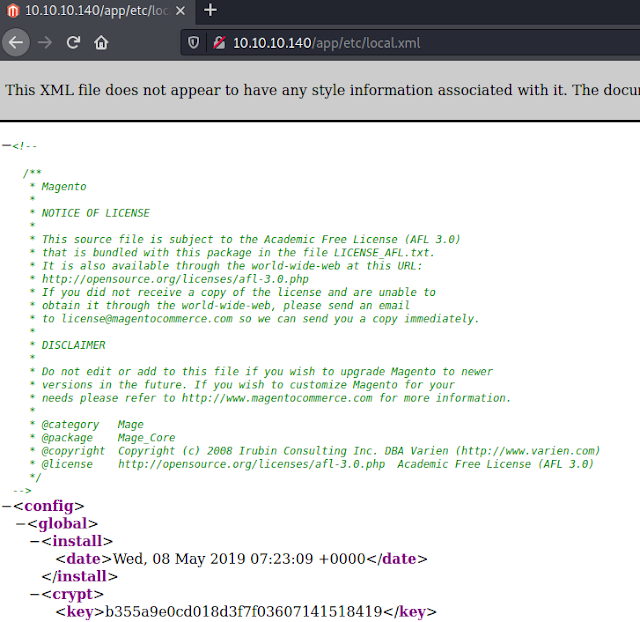The height and width of the screenshot is (622, 640).
Task: Collapse the XML comment block
Action: pyautogui.click(x=6, y=145)
